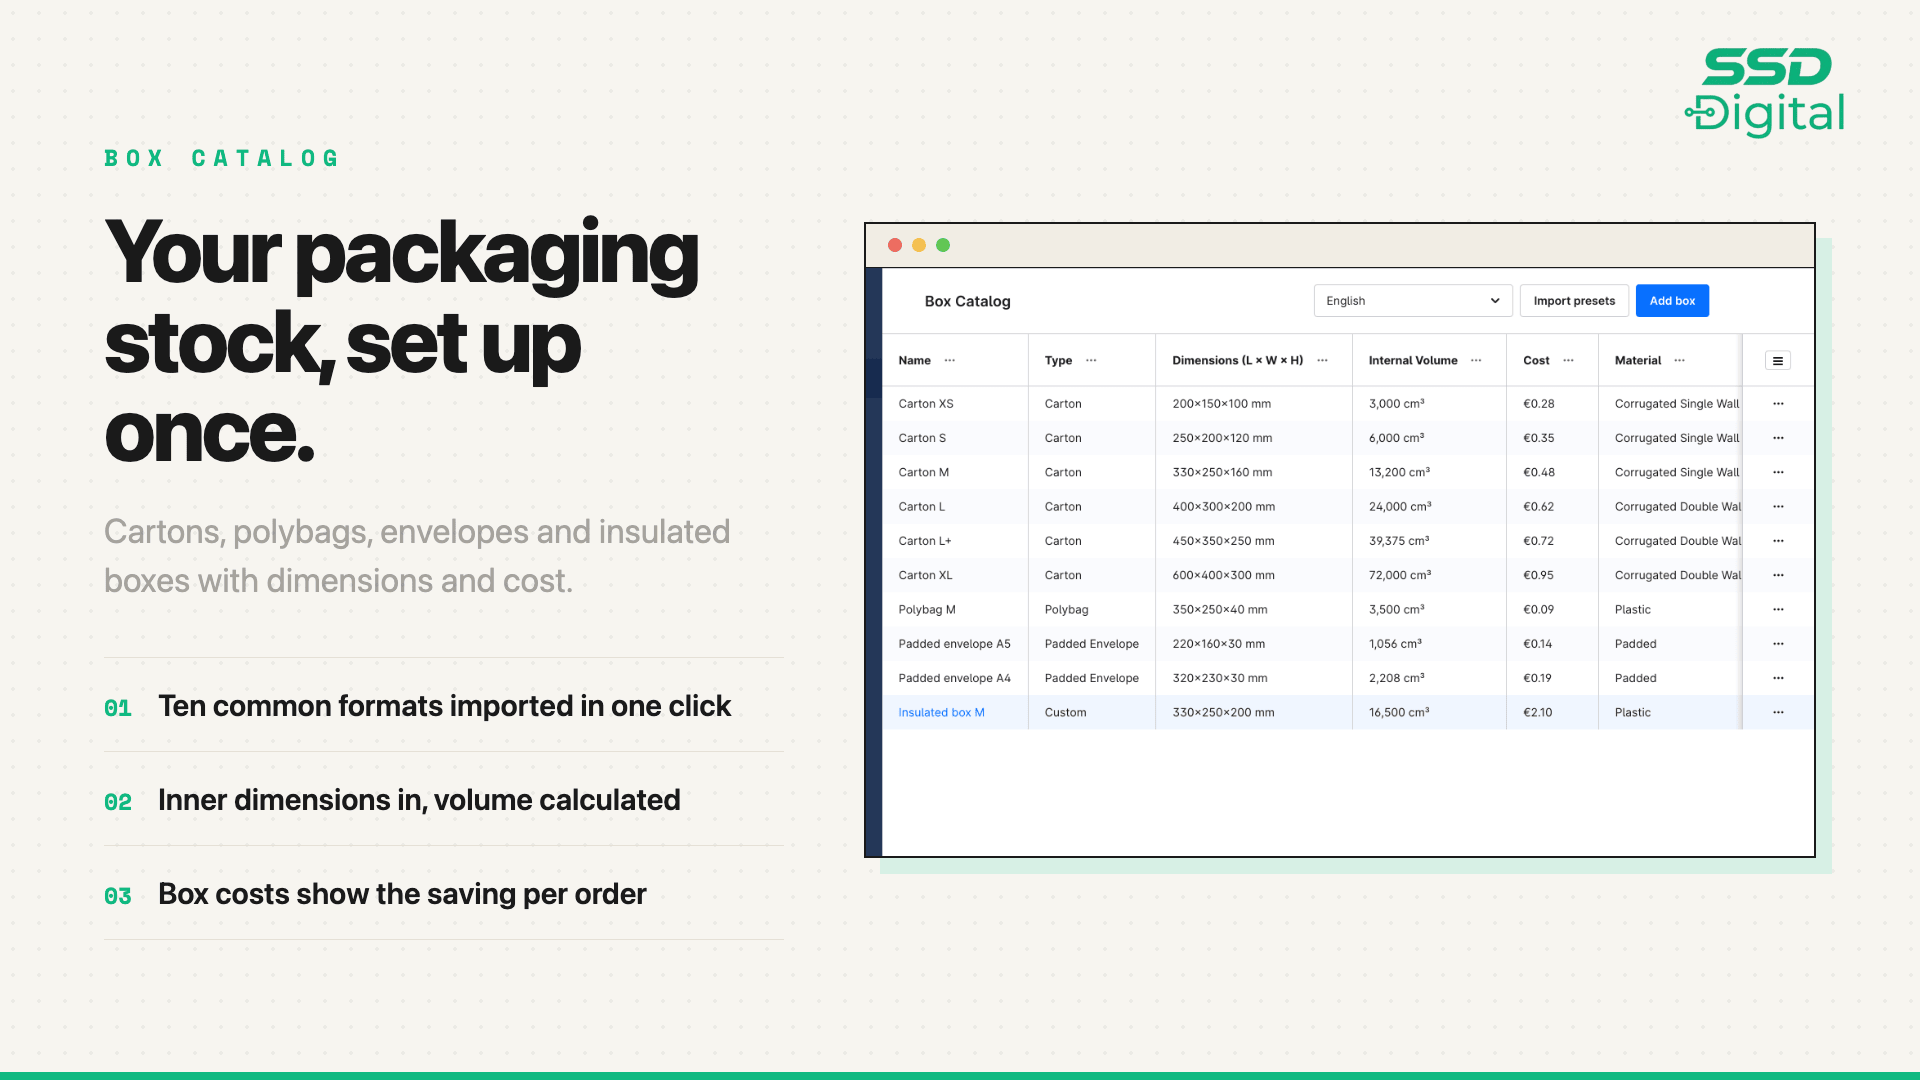Viewport: 1920px width, 1080px height.
Task: Open Type column options ellipsis
Action: click(x=1091, y=360)
